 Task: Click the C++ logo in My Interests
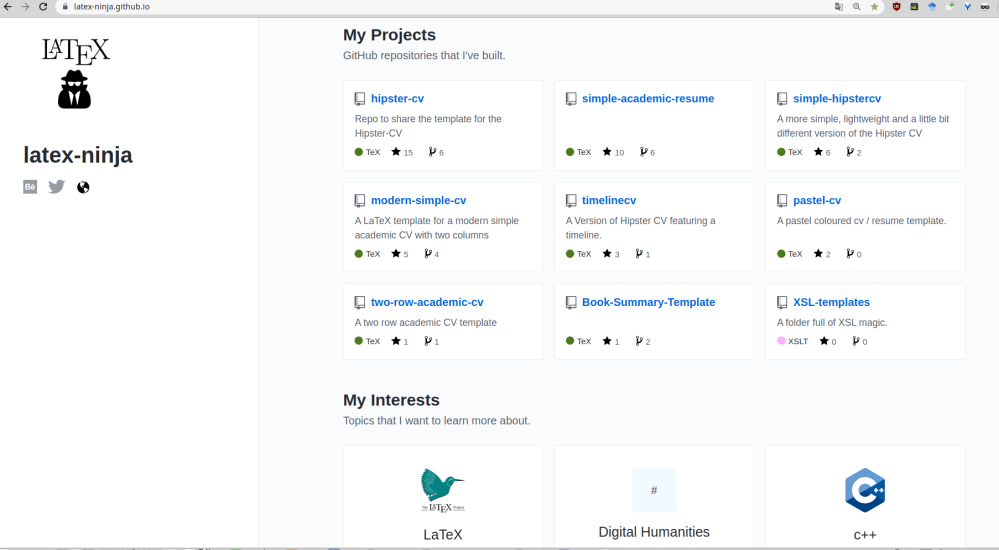(x=865, y=490)
